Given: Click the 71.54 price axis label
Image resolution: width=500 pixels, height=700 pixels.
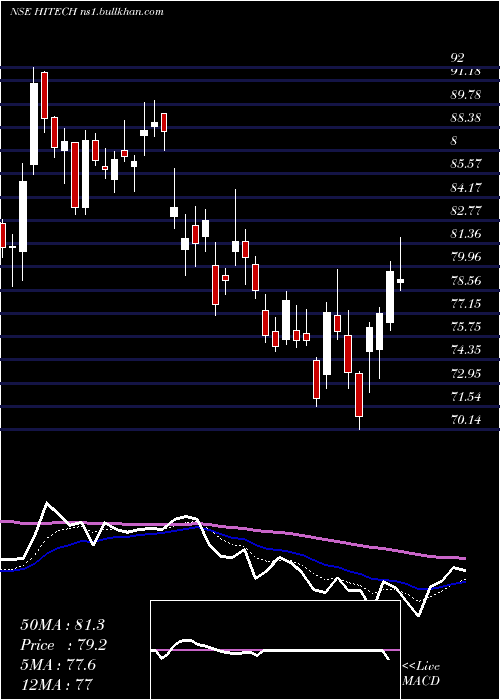Looking at the screenshot, I should point(466,396).
